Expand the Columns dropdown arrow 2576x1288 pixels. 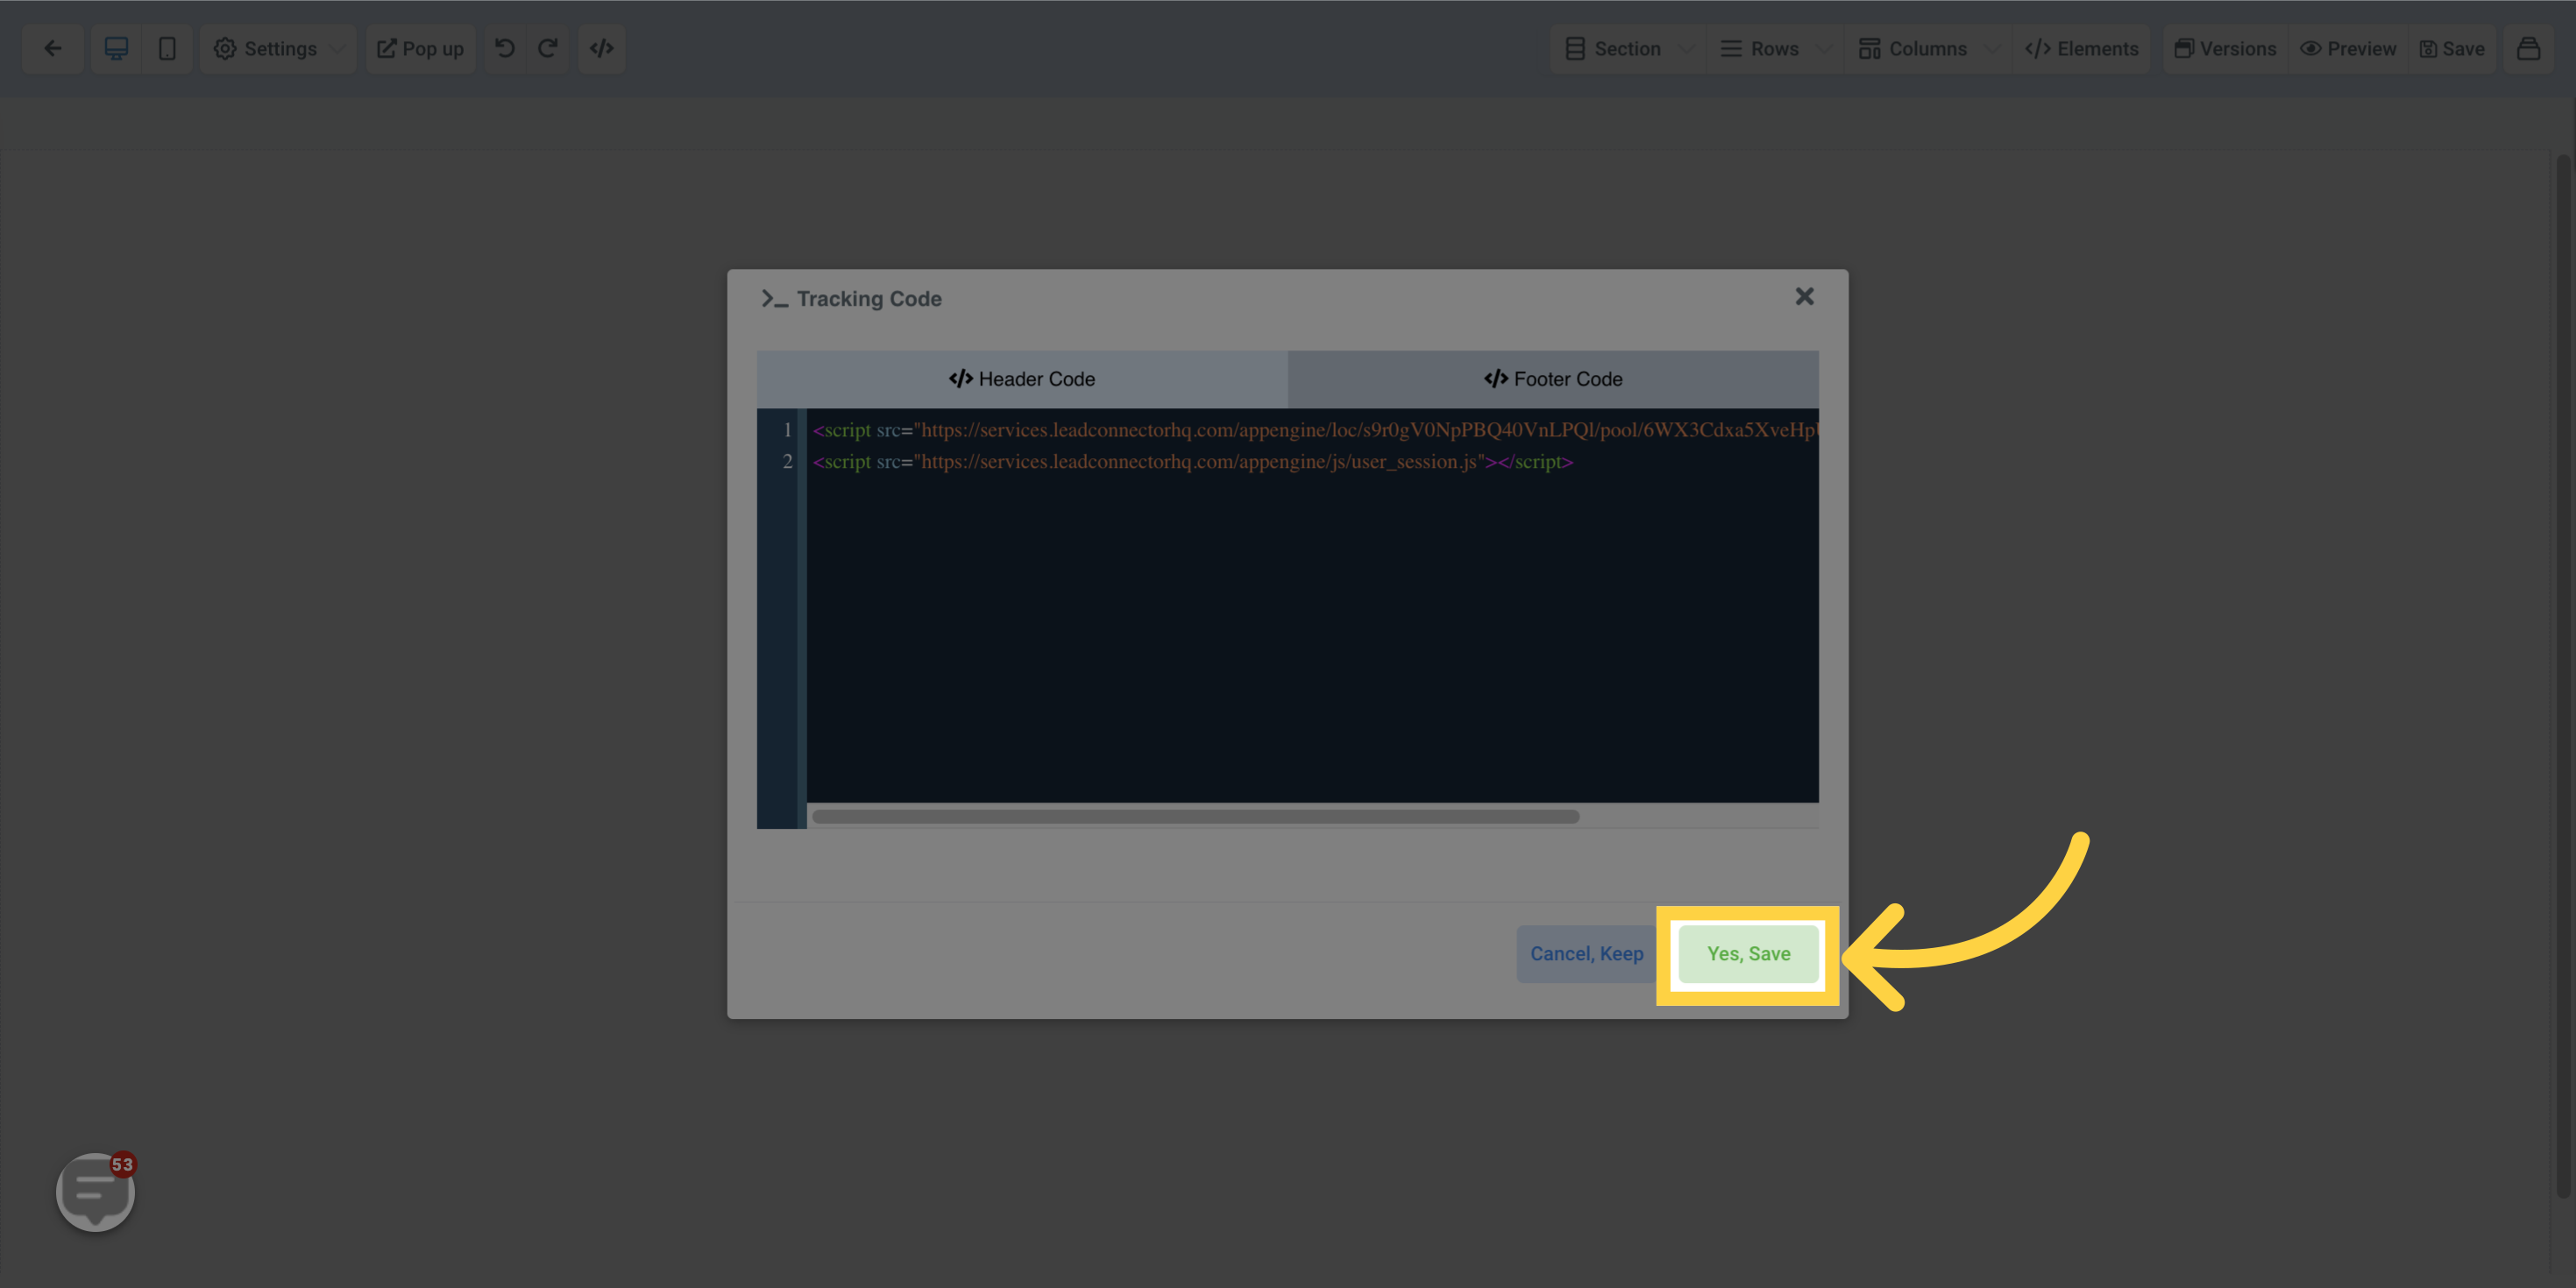1992,48
